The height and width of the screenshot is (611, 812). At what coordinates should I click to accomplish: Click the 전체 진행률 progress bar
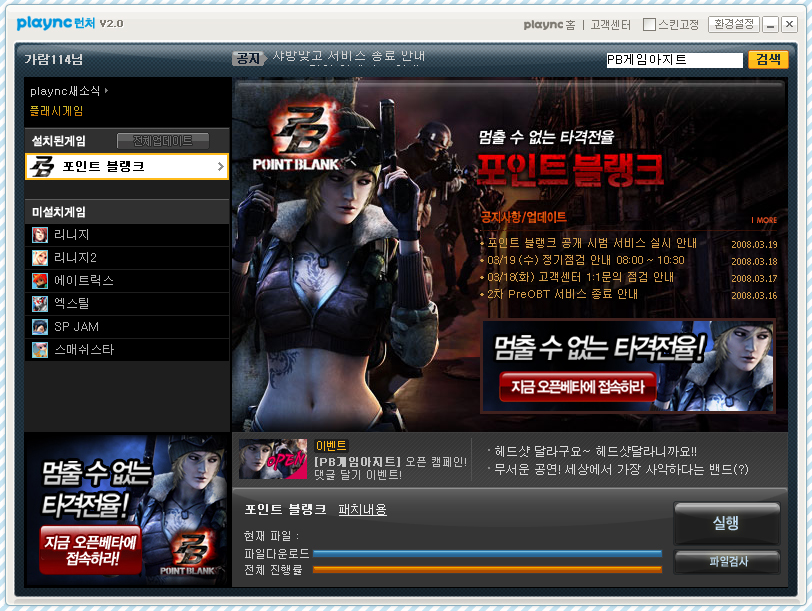point(487,570)
